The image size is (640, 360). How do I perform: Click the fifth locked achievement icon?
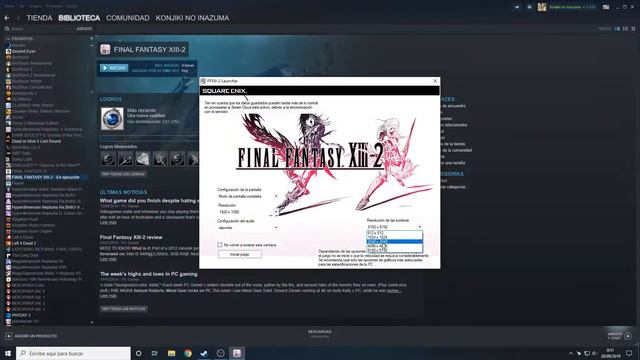coord(177,159)
